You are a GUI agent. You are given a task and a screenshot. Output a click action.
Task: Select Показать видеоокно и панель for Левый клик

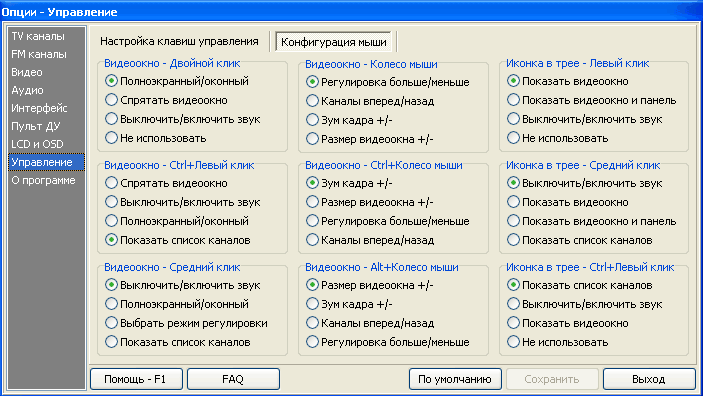click(x=592, y=100)
